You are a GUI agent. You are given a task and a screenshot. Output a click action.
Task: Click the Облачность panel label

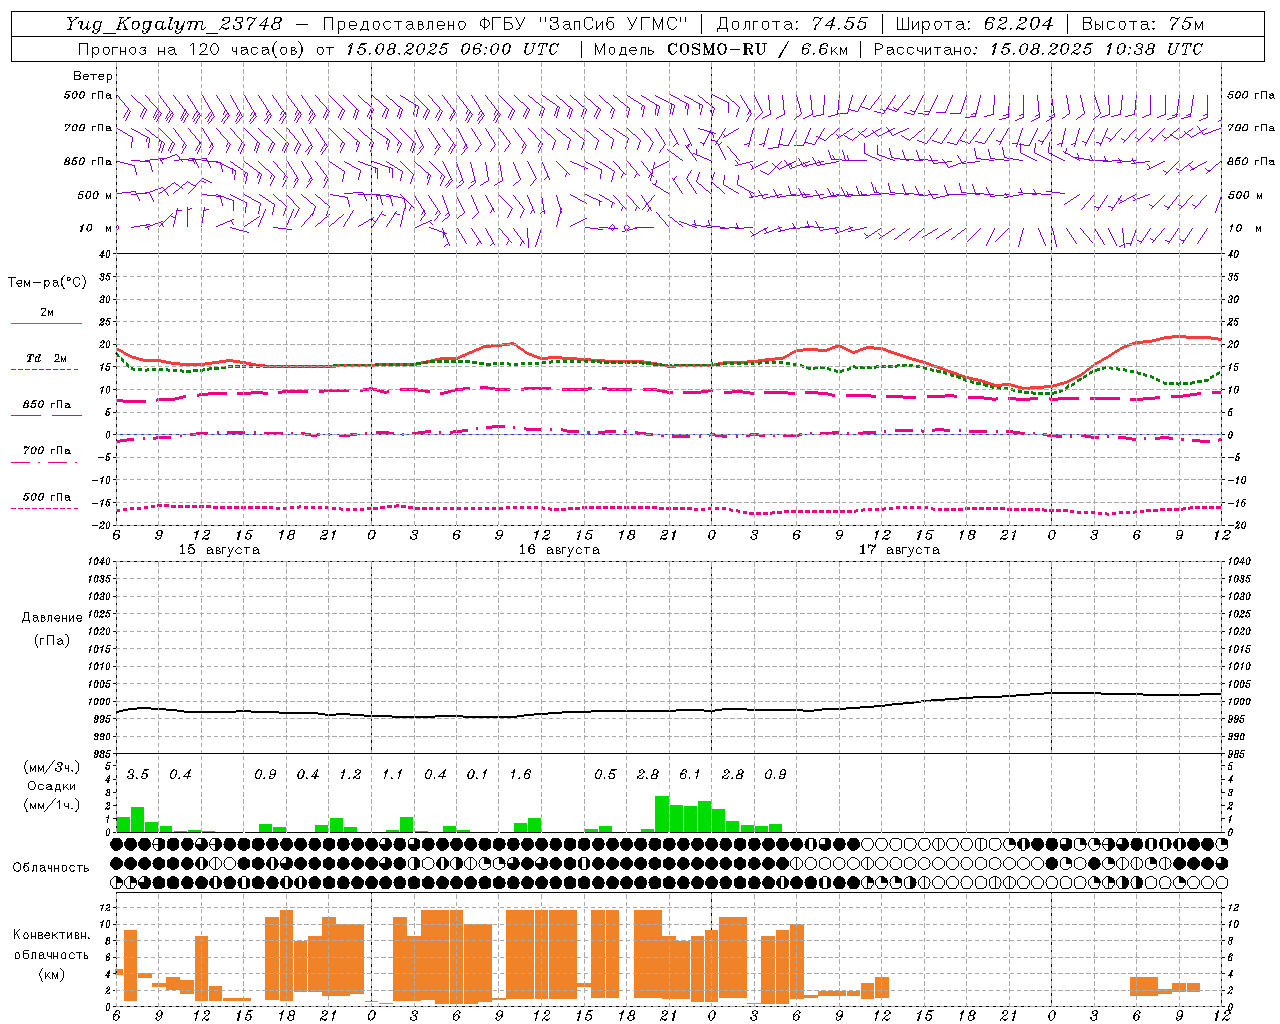(x=51, y=867)
